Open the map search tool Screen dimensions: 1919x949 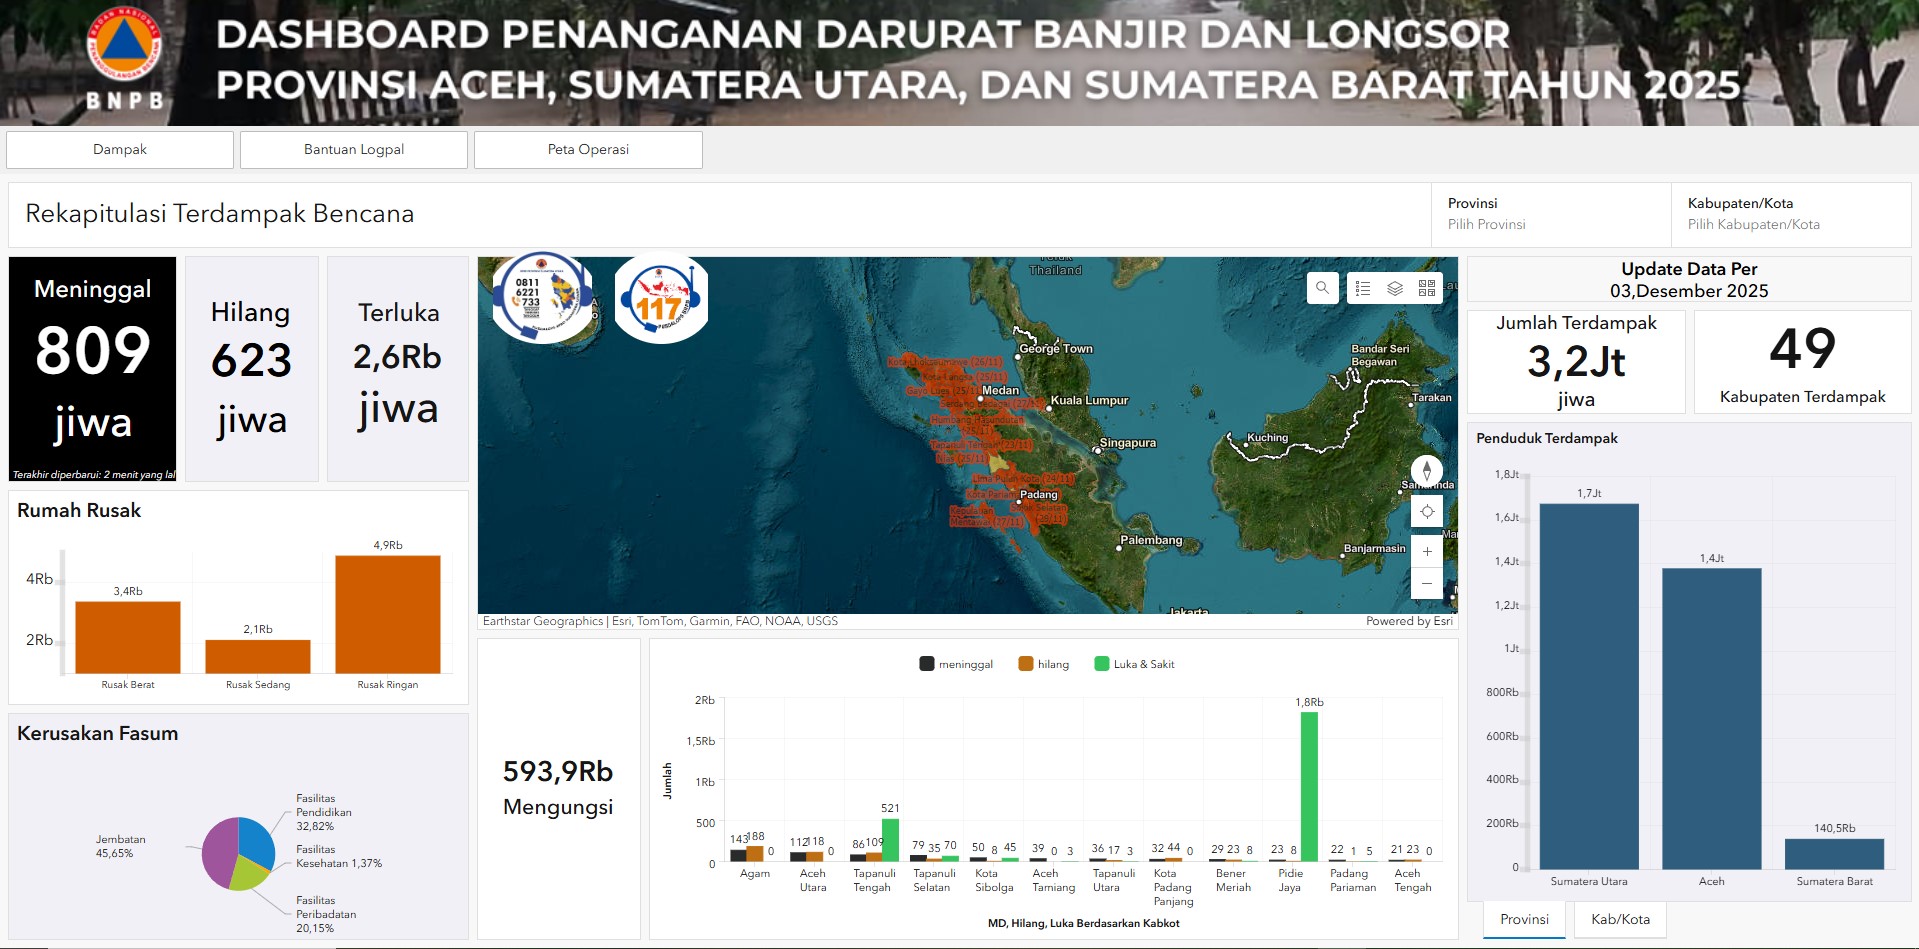[1322, 288]
